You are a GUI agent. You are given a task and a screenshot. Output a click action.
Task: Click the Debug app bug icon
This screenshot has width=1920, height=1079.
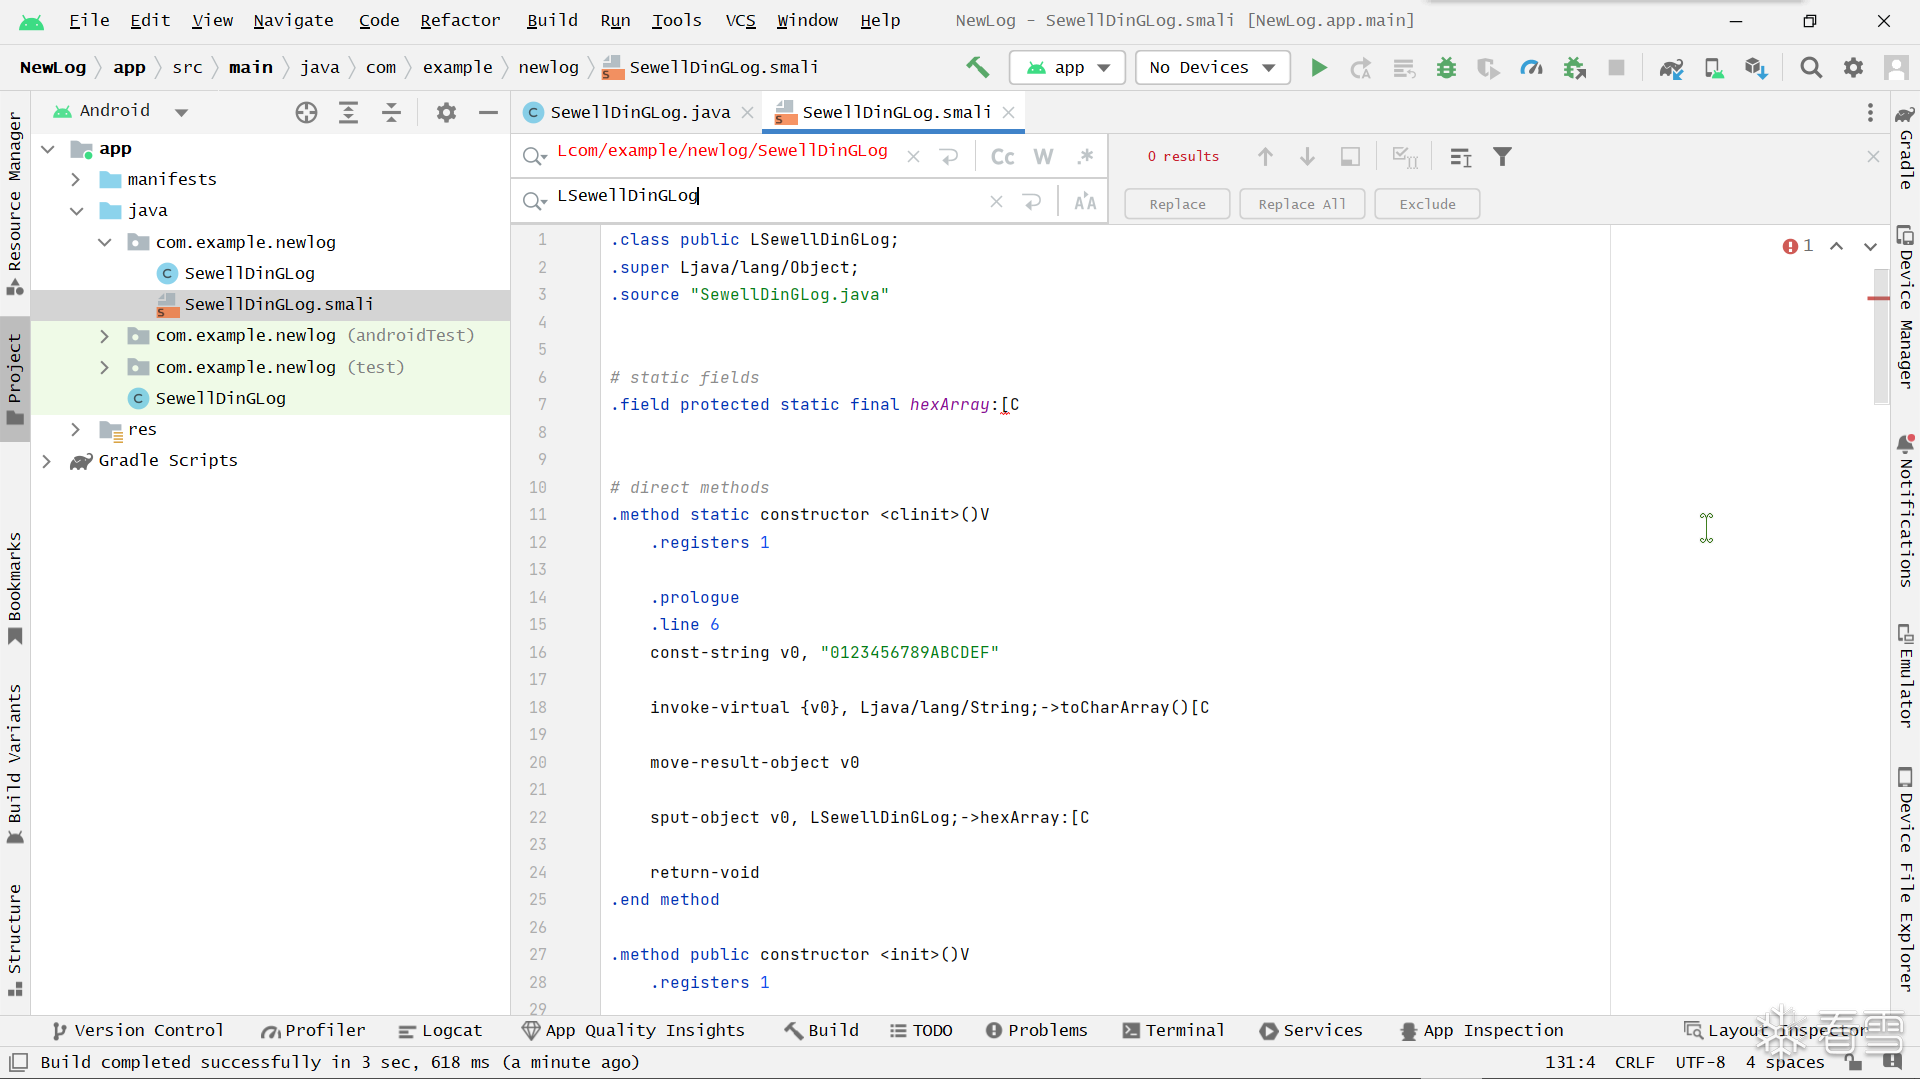(1446, 68)
